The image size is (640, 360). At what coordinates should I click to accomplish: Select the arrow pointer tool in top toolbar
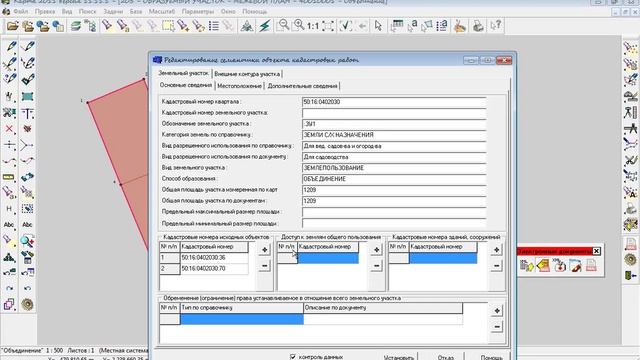pyautogui.click(x=378, y=26)
